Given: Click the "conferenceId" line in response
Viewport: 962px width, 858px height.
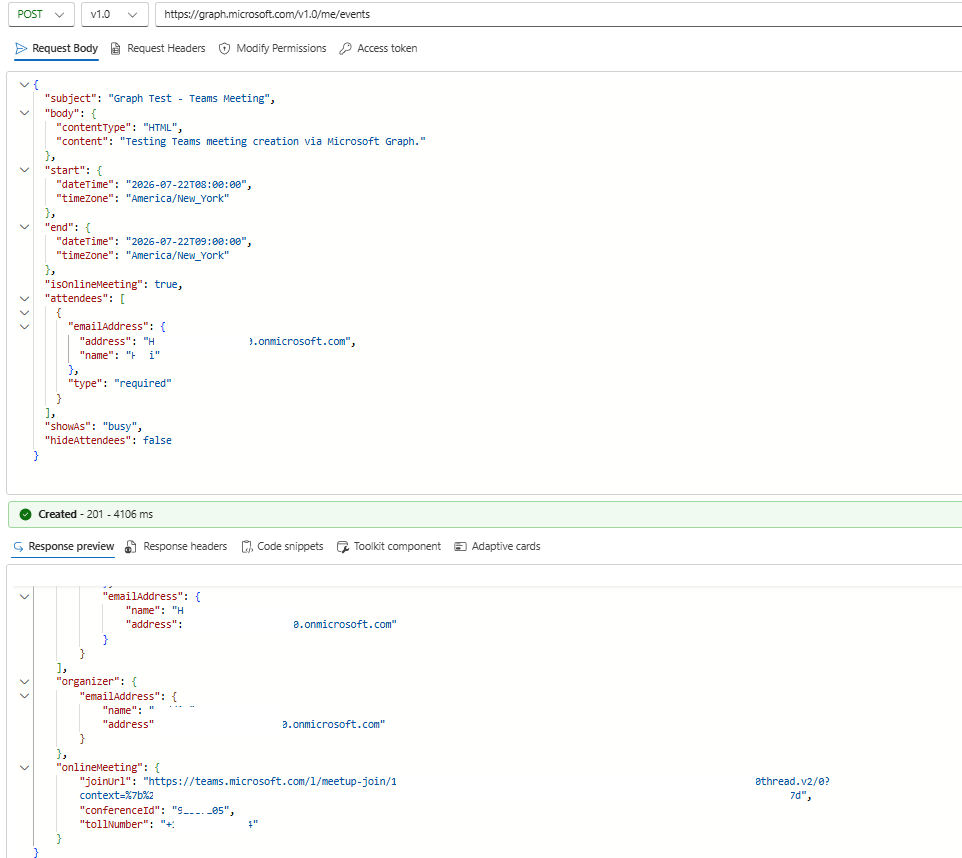Looking at the screenshot, I should click(x=157, y=810).
